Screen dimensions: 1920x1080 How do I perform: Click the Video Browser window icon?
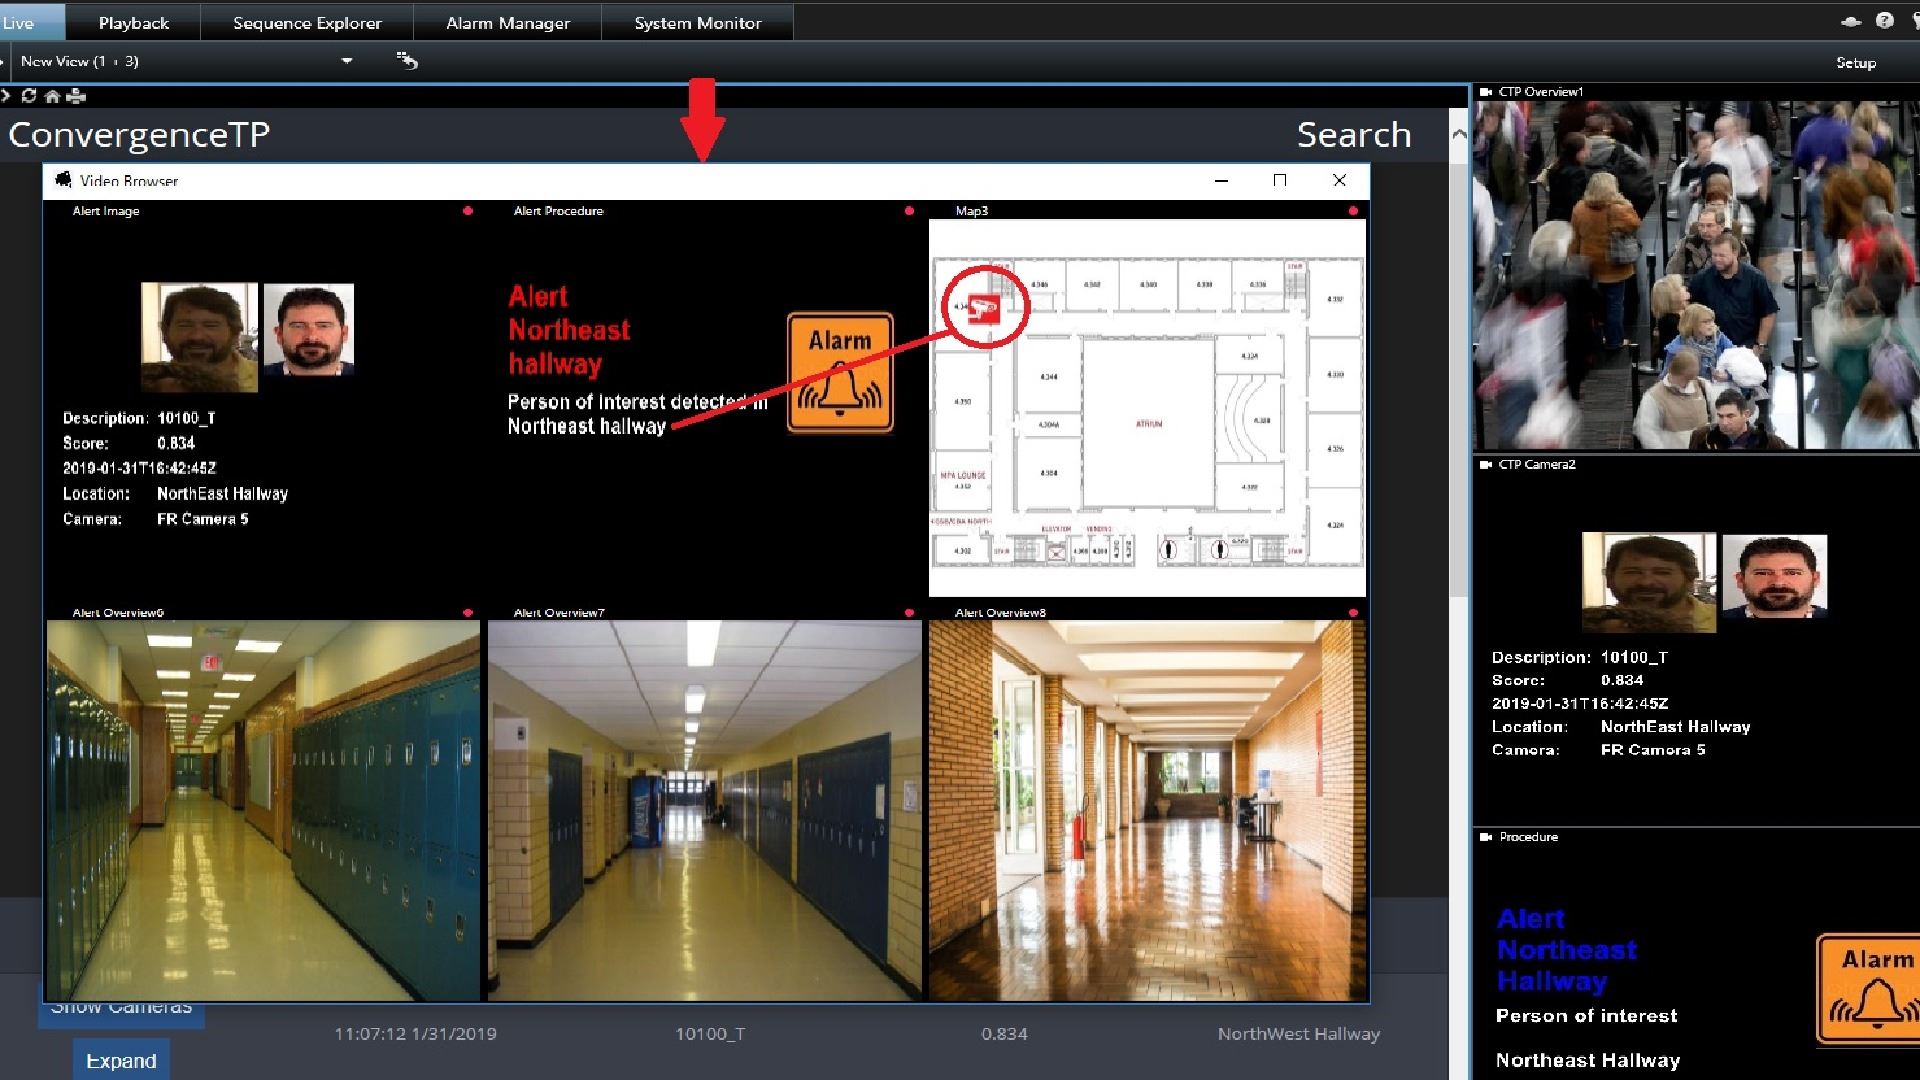point(64,180)
